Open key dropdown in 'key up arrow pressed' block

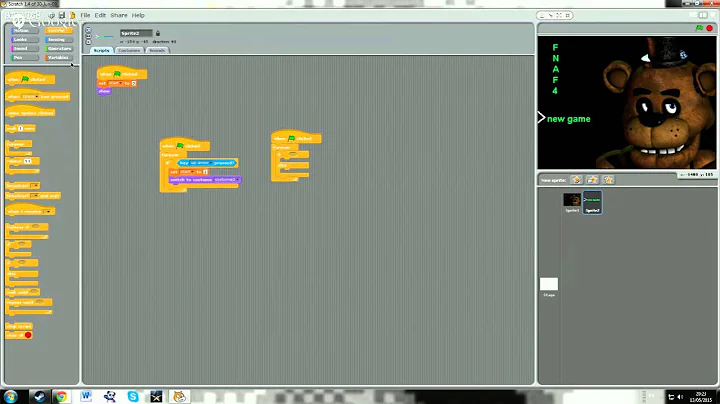tap(201, 163)
